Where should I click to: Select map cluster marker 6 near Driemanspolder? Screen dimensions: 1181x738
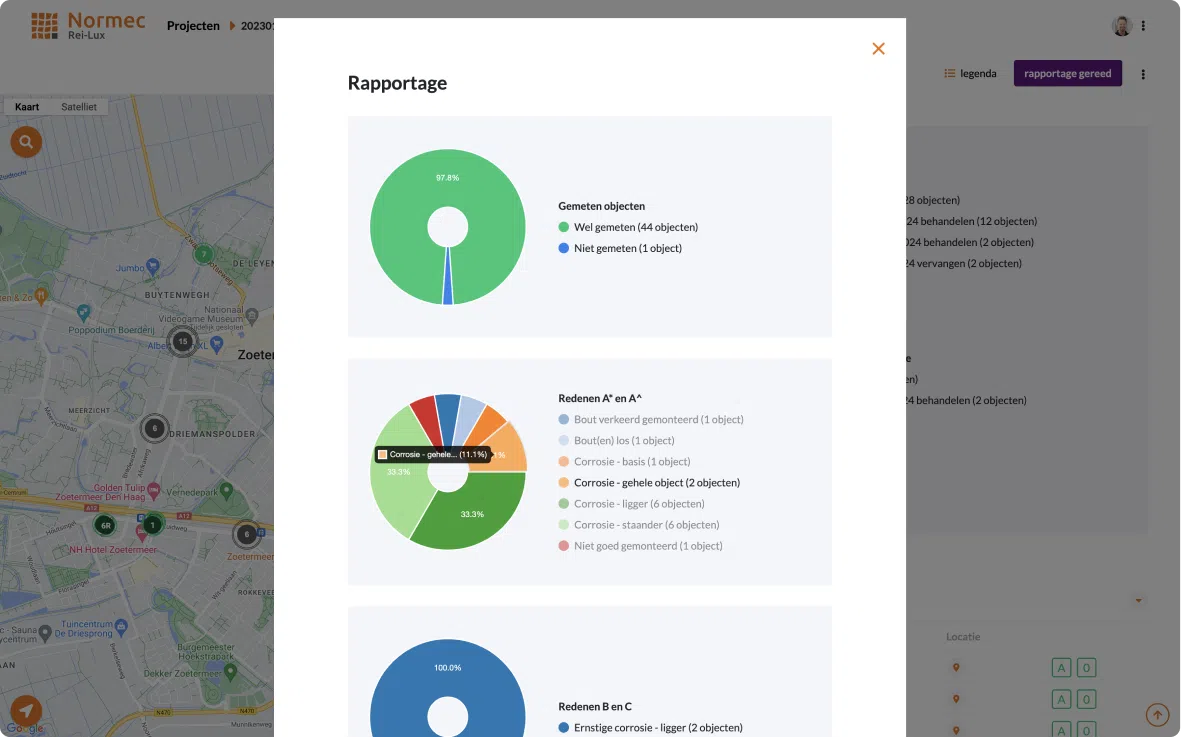click(154, 428)
